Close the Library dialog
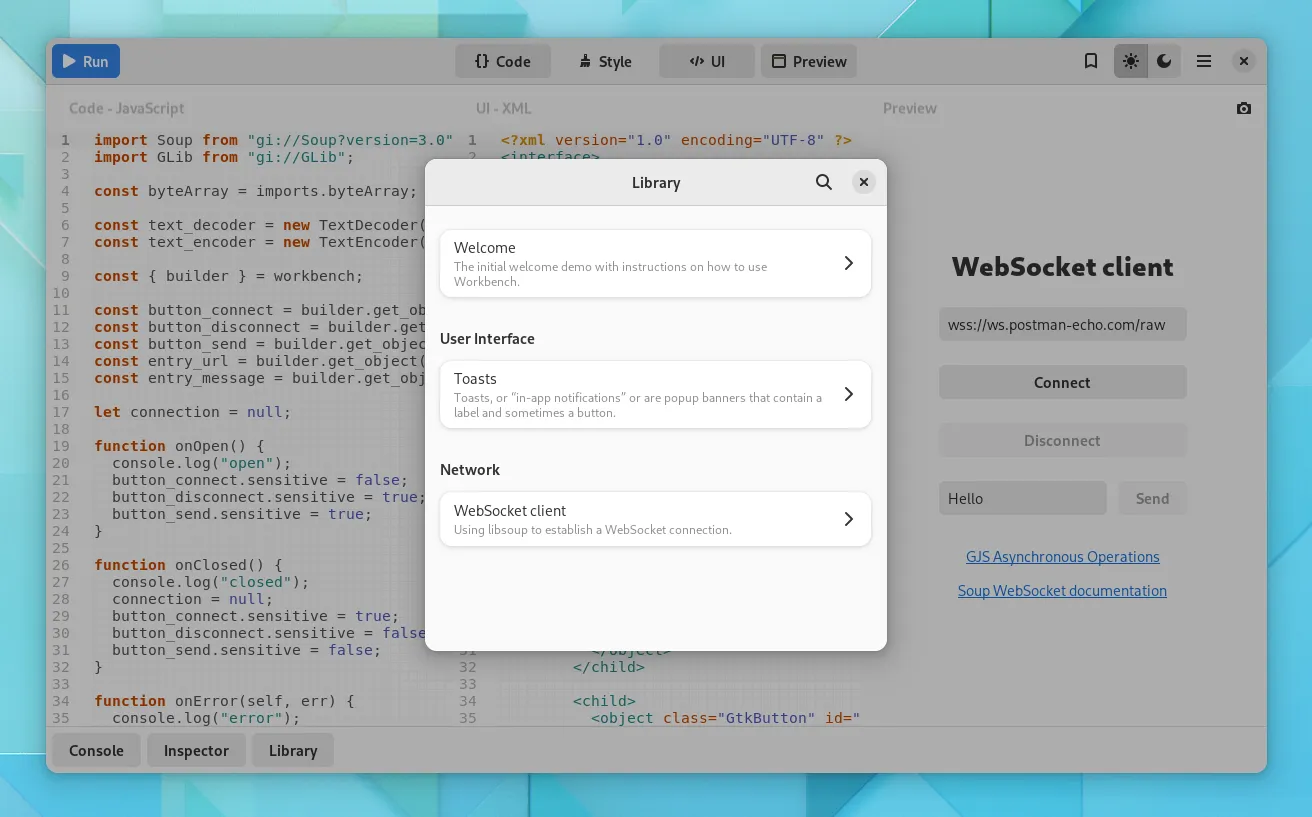 pos(864,182)
